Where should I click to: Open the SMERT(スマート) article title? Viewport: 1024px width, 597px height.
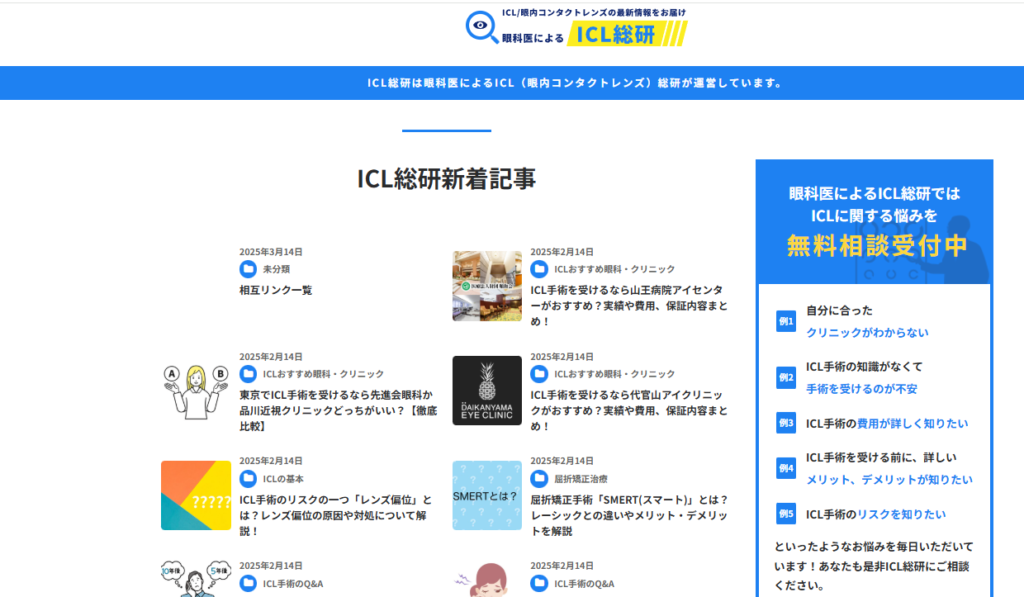point(629,515)
